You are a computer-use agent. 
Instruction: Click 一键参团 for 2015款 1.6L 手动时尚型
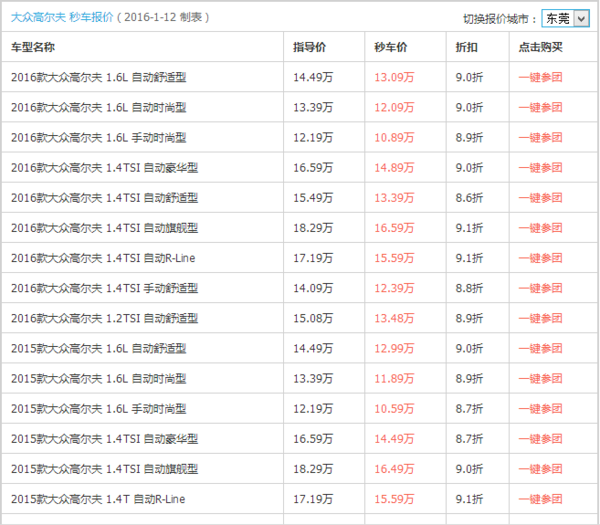[540, 409]
